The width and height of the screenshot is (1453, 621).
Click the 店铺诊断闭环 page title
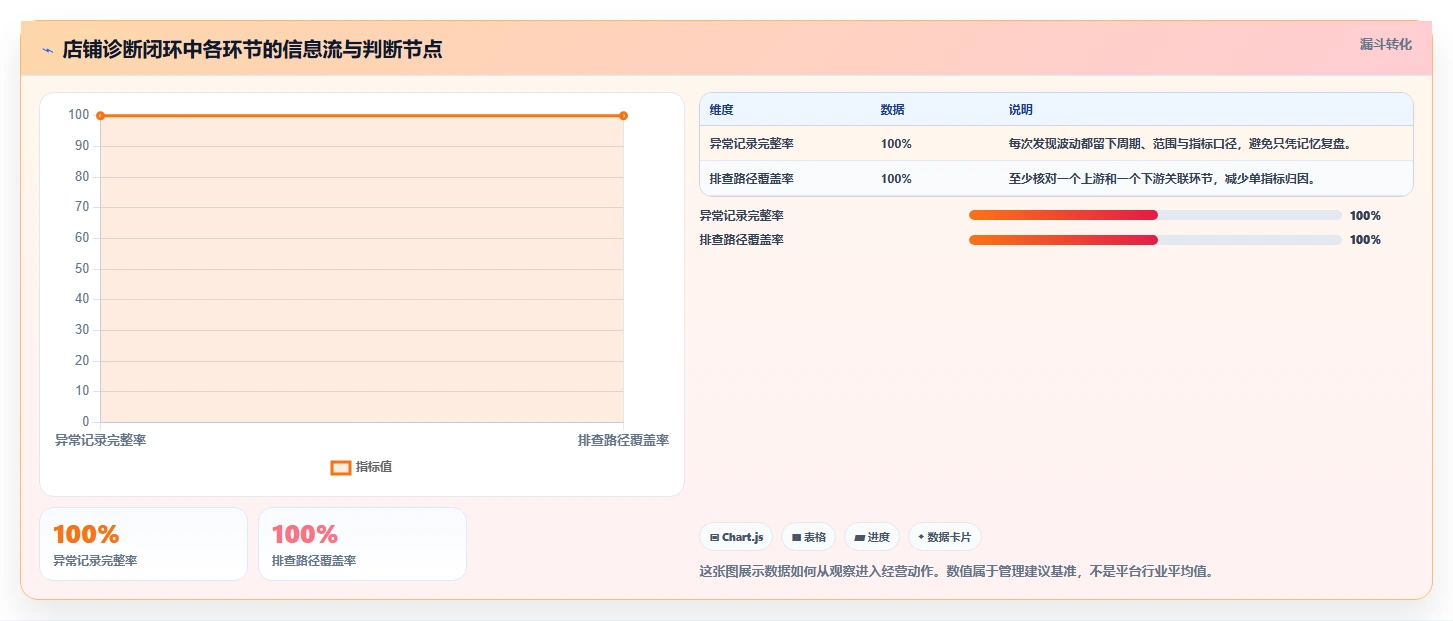pyautogui.click(x=252, y=50)
